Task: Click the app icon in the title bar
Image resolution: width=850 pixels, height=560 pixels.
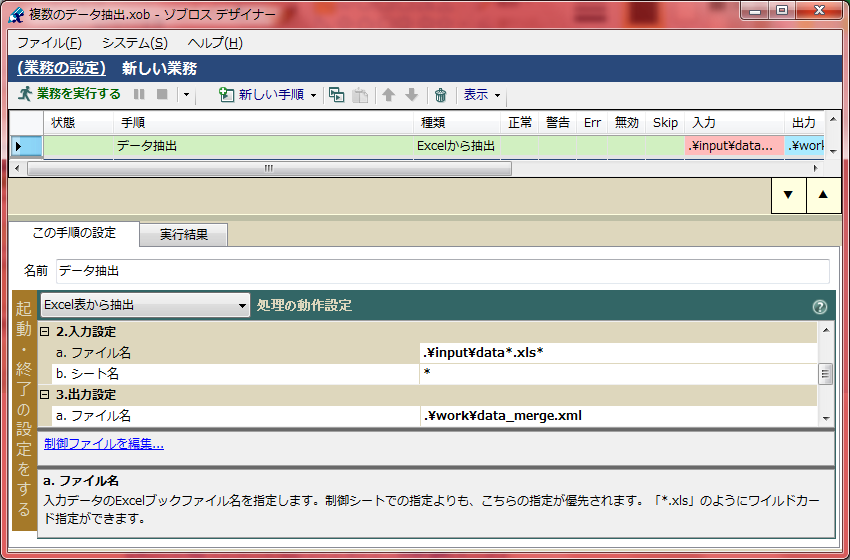Action: [x=17, y=15]
